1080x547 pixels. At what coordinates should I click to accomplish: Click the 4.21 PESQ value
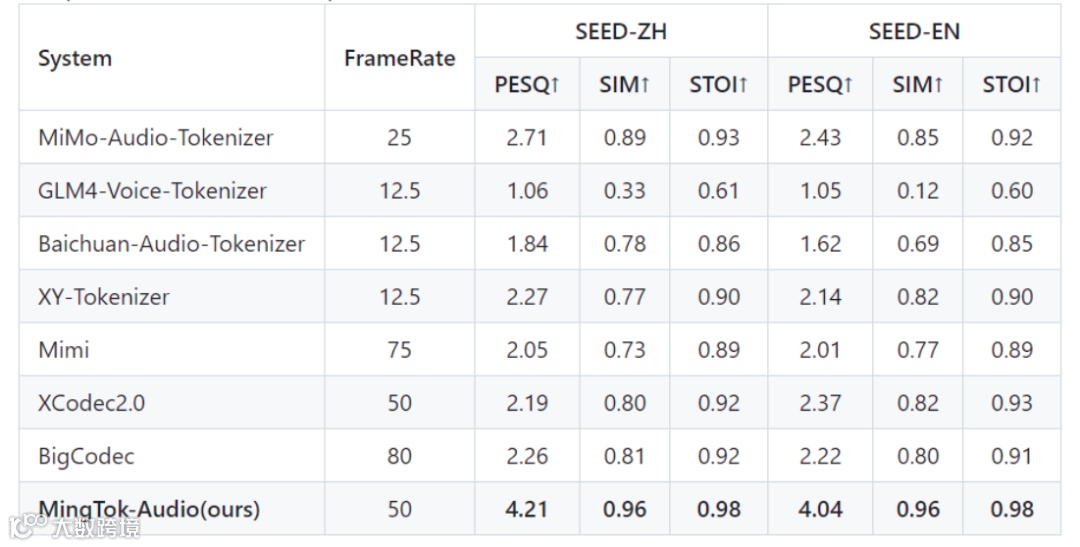(x=527, y=509)
